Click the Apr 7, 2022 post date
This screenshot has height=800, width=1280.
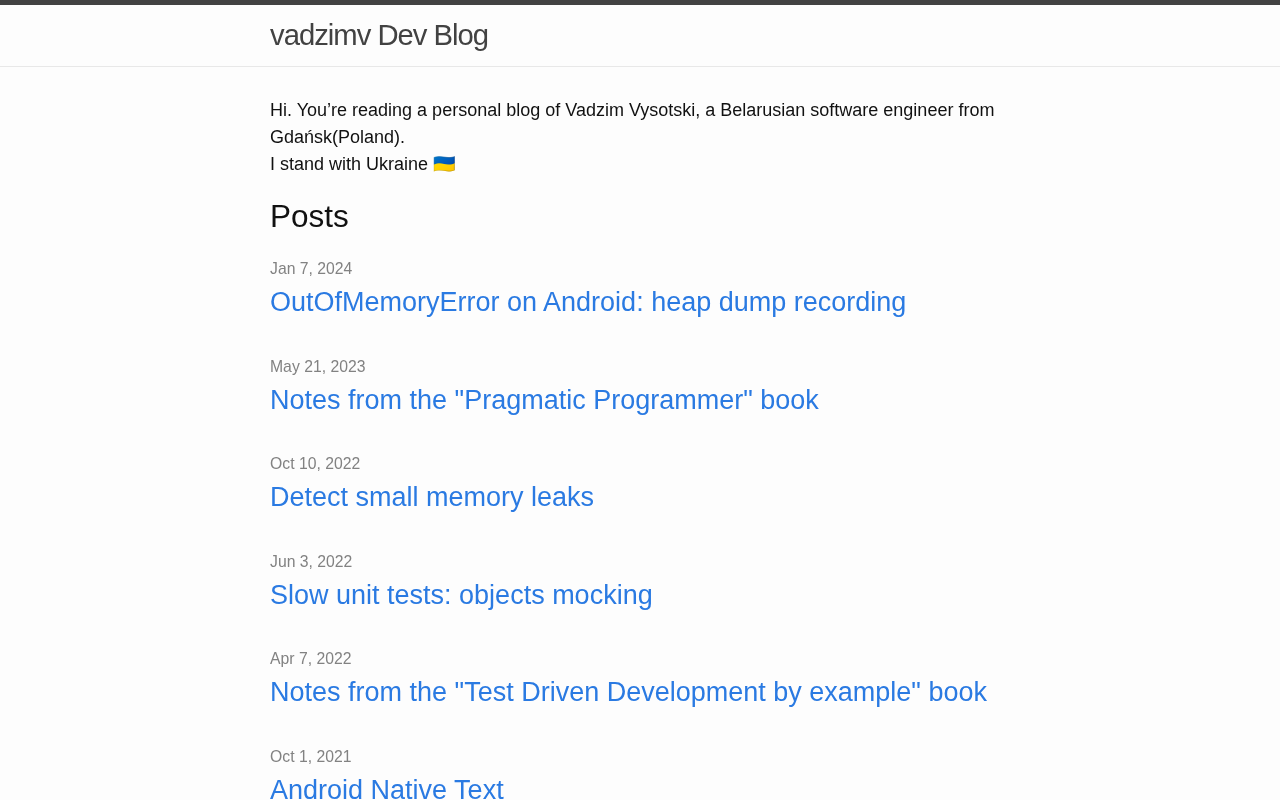(x=311, y=659)
